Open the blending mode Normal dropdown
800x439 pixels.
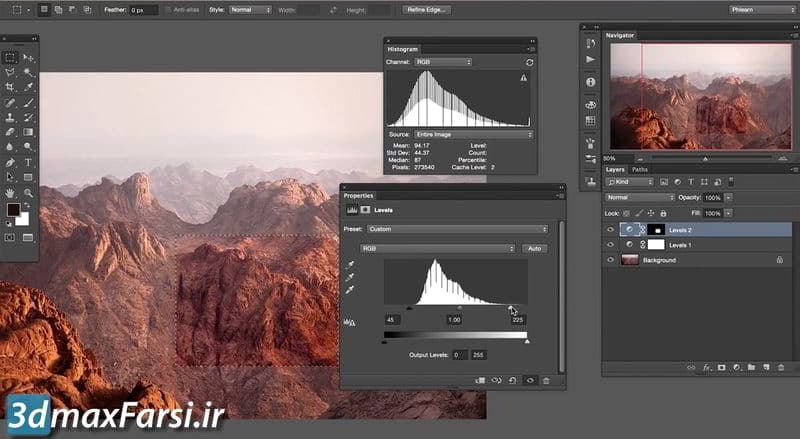640,198
